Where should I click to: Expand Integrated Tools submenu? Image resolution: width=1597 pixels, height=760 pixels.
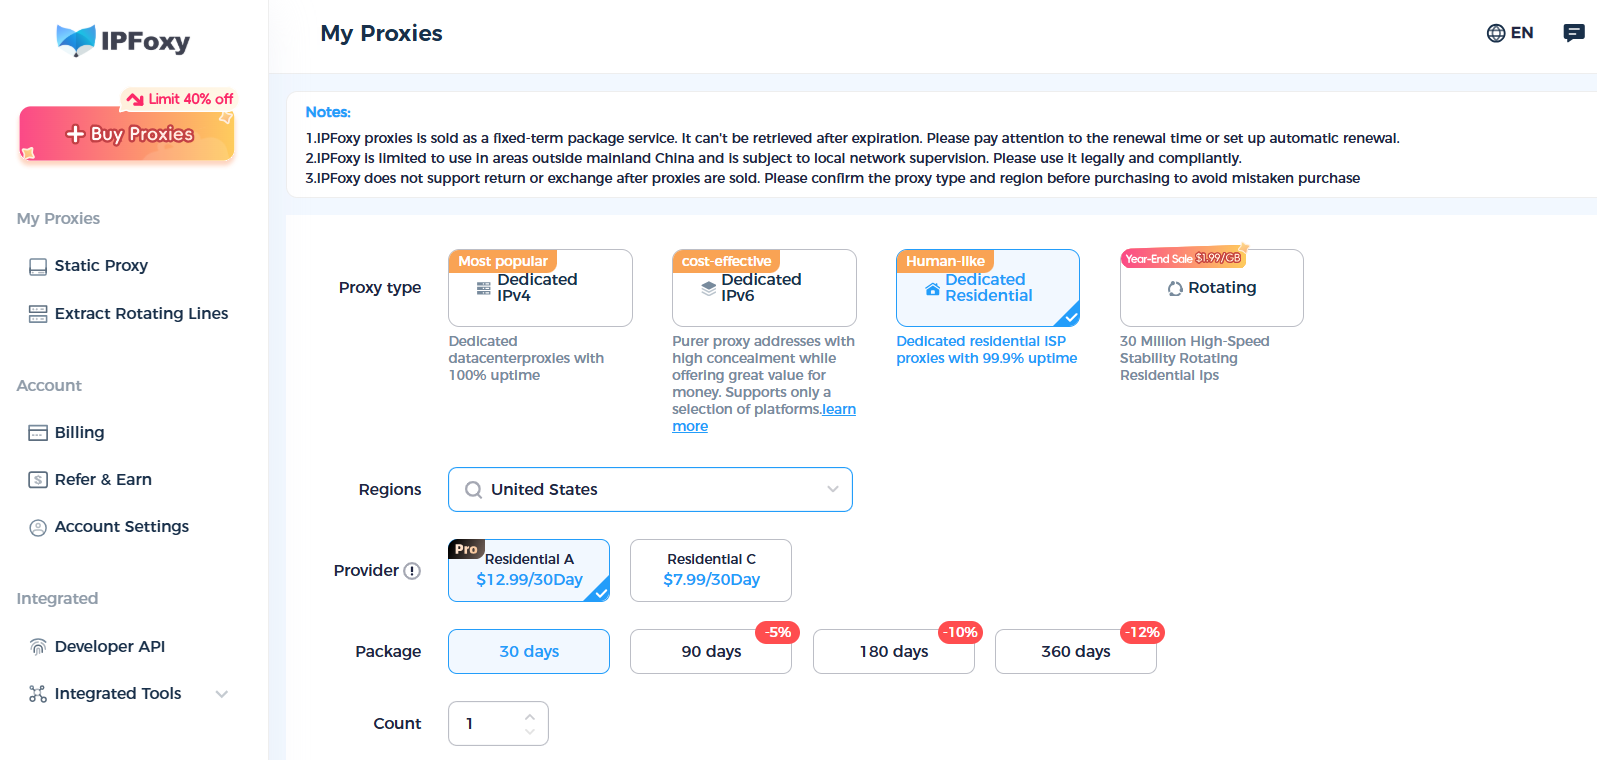coord(222,694)
